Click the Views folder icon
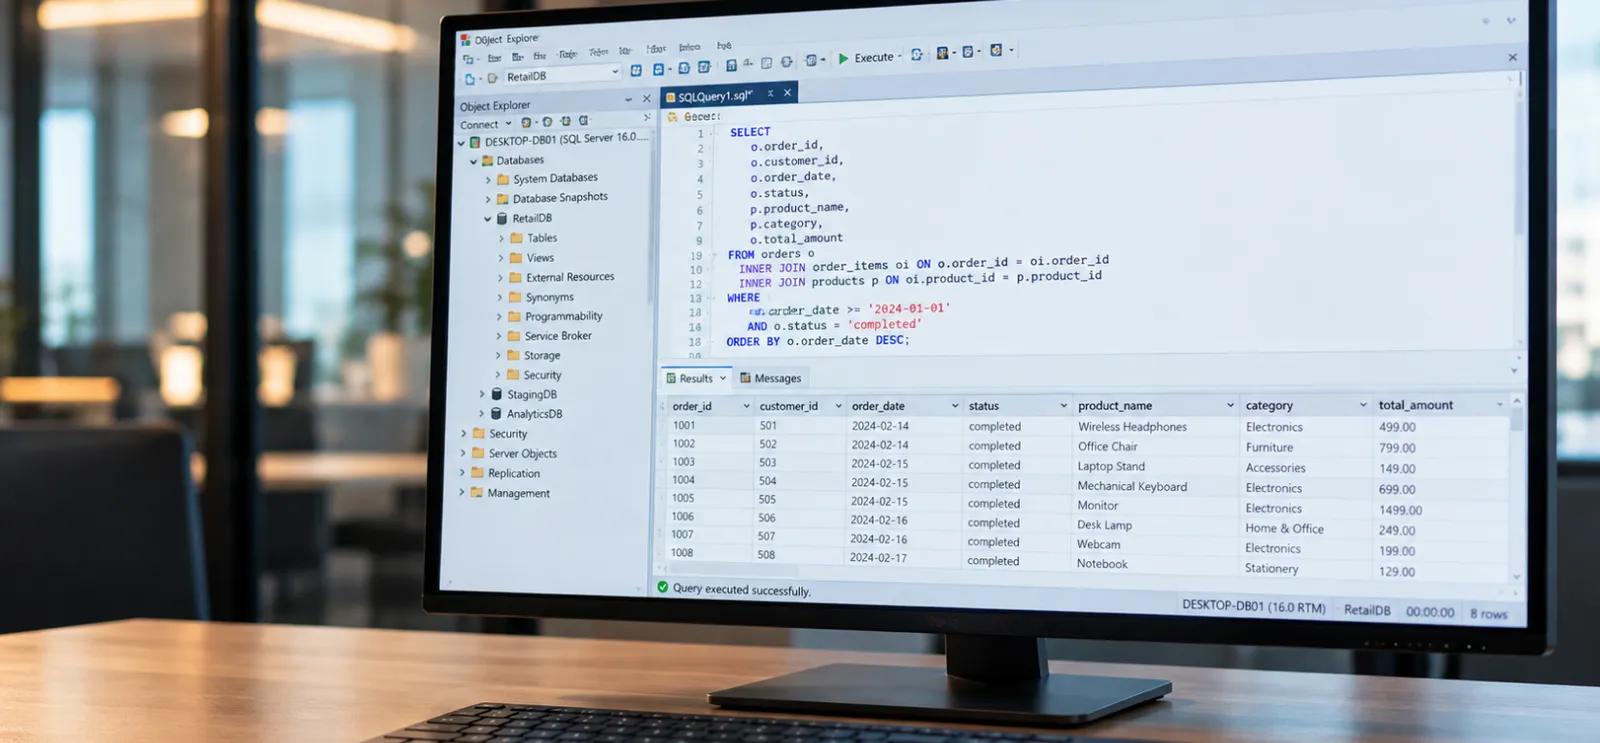Viewport: 1600px width, 743px height. tap(515, 257)
